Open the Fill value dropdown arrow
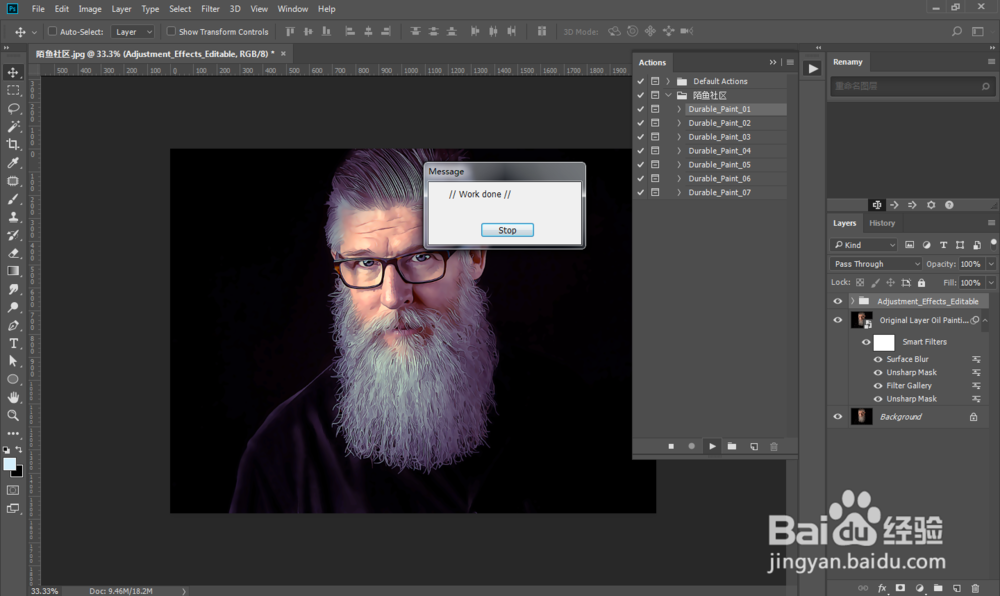The image size is (1000, 596). click(991, 282)
